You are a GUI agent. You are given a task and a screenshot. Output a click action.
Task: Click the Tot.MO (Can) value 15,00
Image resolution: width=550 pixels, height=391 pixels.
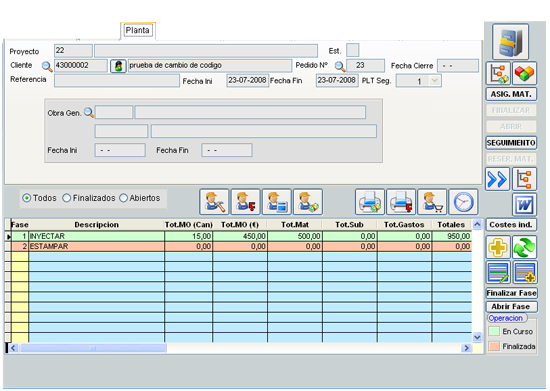click(x=188, y=236)
